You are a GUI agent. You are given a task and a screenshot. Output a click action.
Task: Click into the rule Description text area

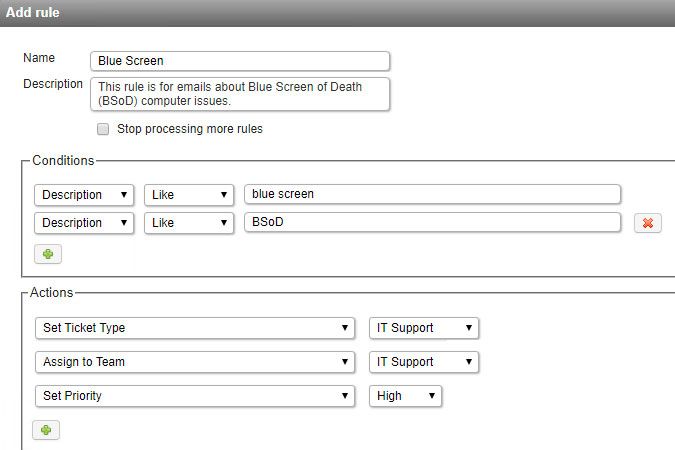tap(240, 94)
